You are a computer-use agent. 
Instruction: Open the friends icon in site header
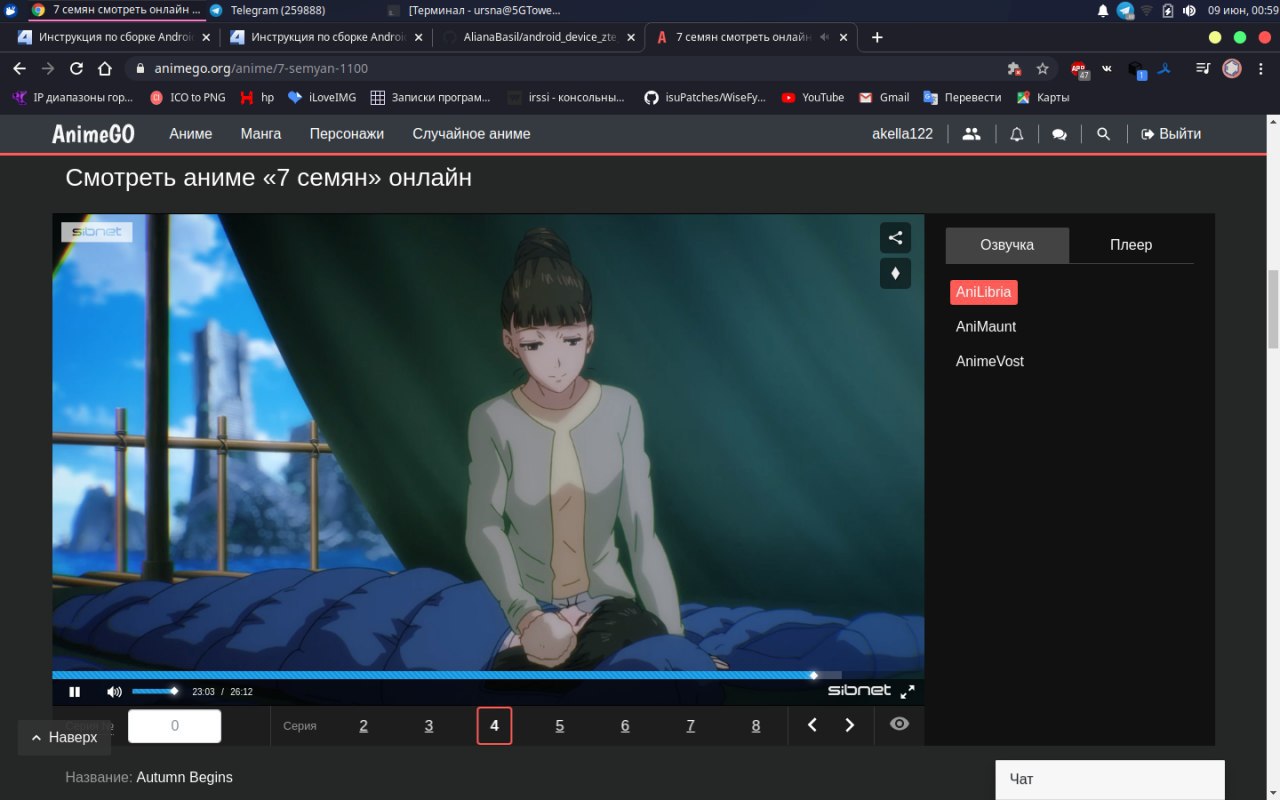coord(971,134)
